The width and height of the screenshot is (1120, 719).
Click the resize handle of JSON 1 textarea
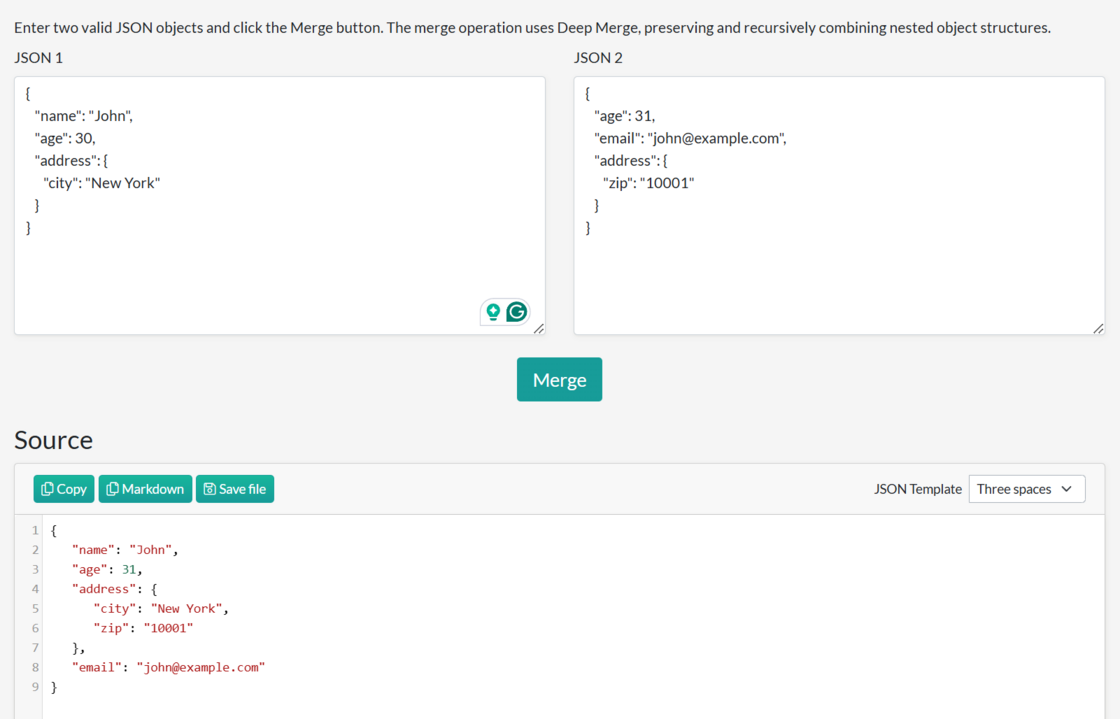tap(539, 328)
